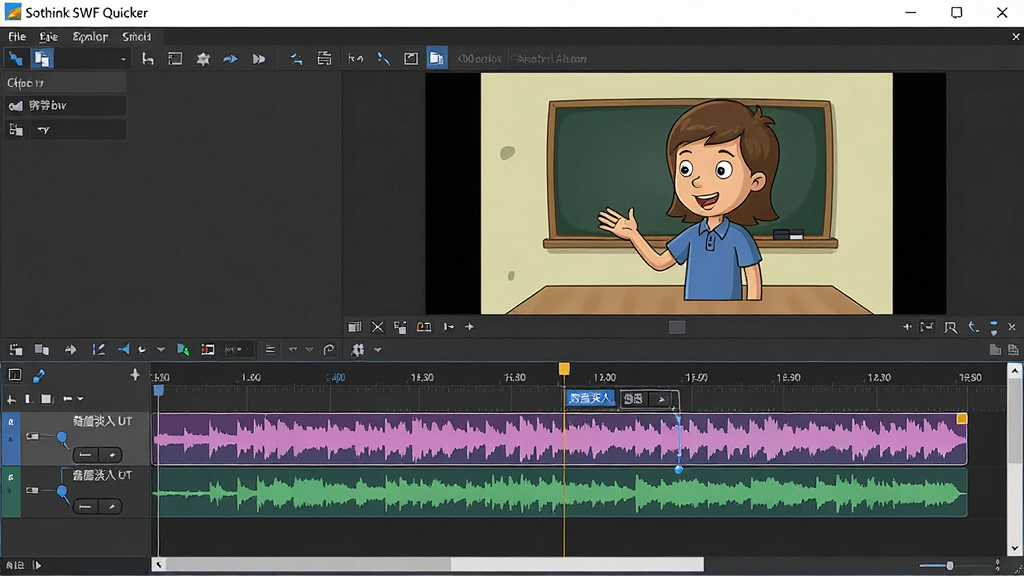
Task: Click the right pill button on the green track
Action: tap(111, 506)
